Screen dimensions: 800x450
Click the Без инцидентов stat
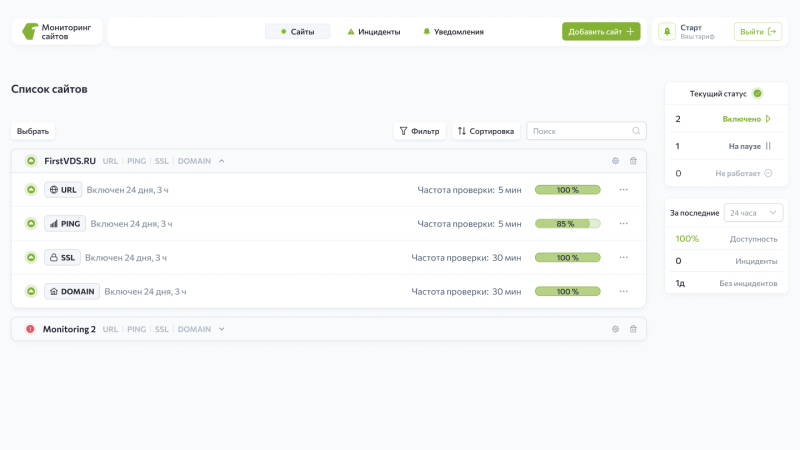726,283
